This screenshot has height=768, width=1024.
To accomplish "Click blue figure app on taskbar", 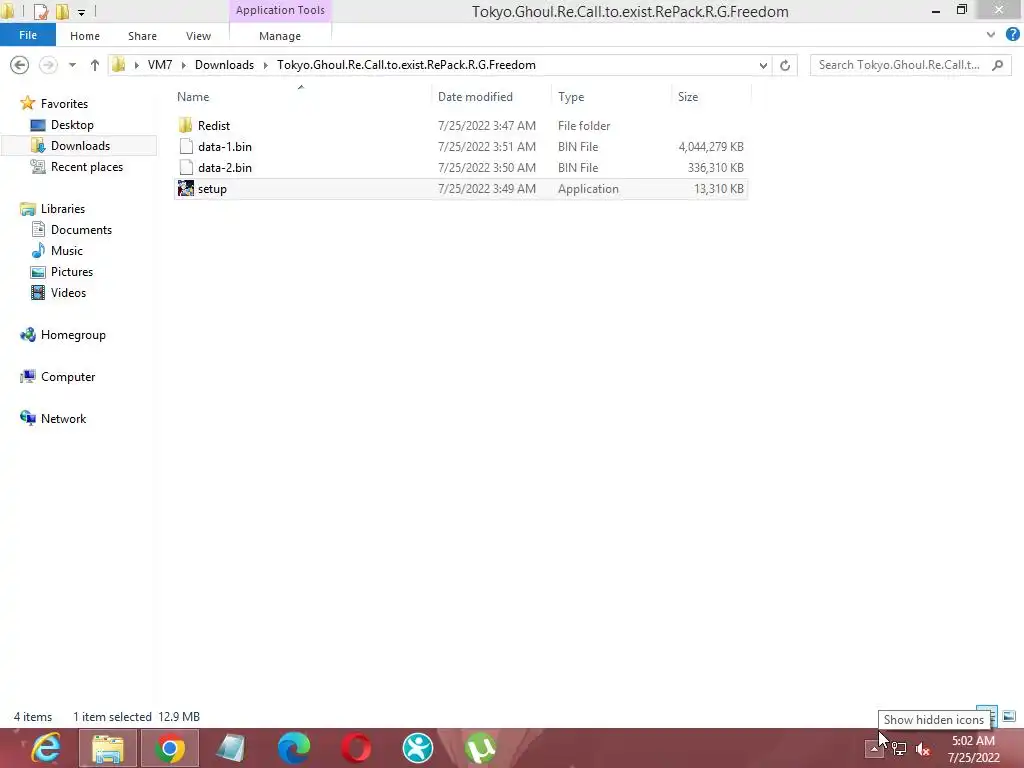I will click(418, 748).
